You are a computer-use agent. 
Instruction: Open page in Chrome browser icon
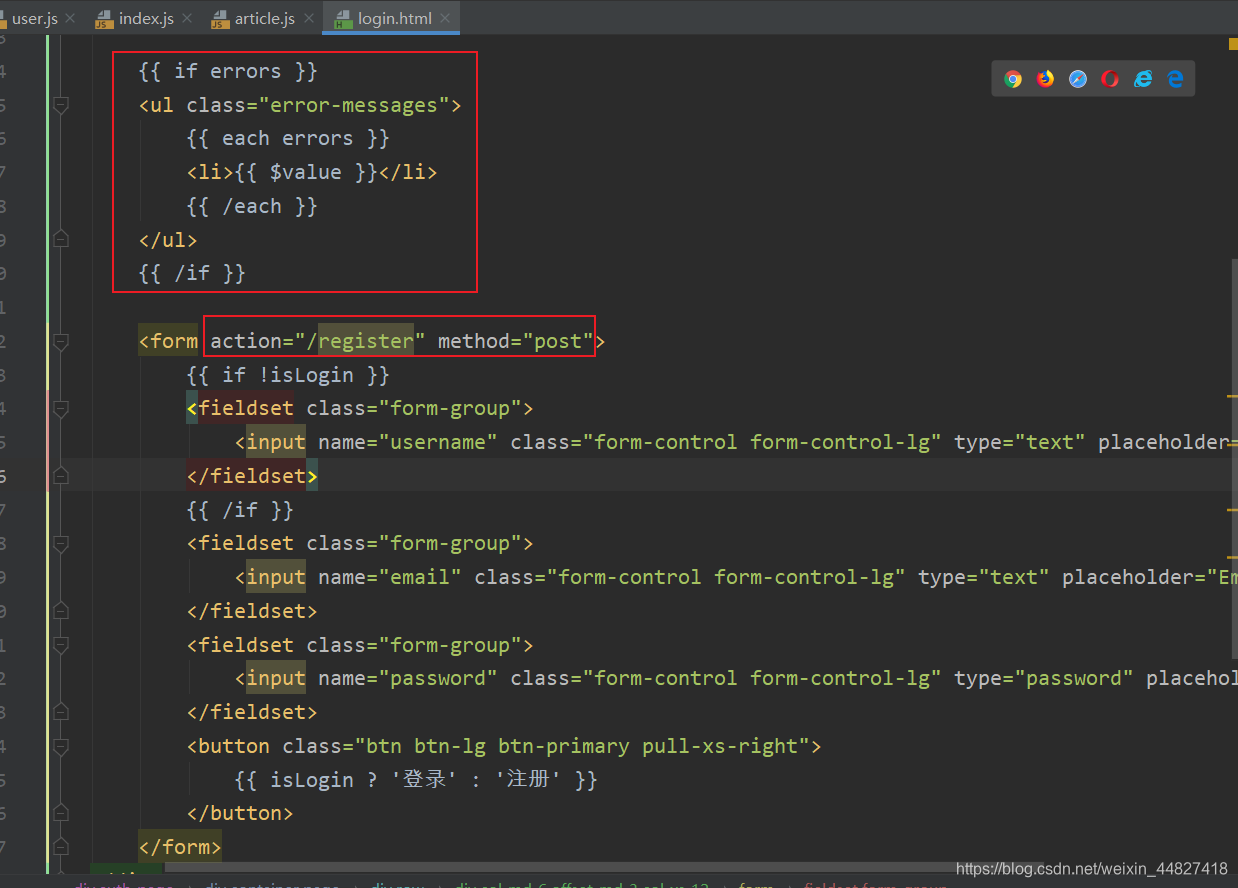[x=1013, y=79]
